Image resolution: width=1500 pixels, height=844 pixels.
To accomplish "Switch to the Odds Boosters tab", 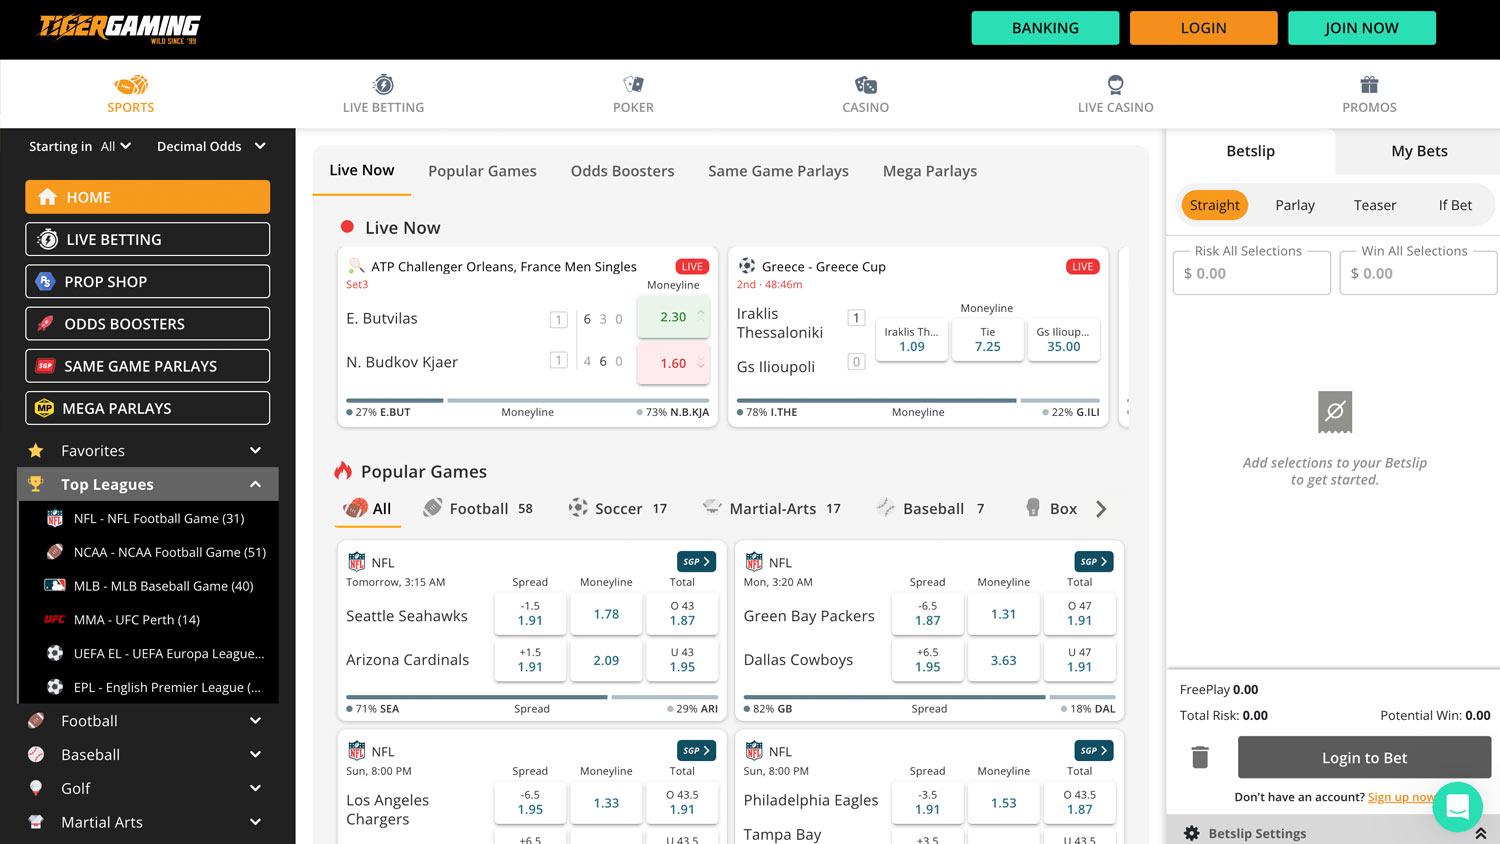I will pos(622,171).
